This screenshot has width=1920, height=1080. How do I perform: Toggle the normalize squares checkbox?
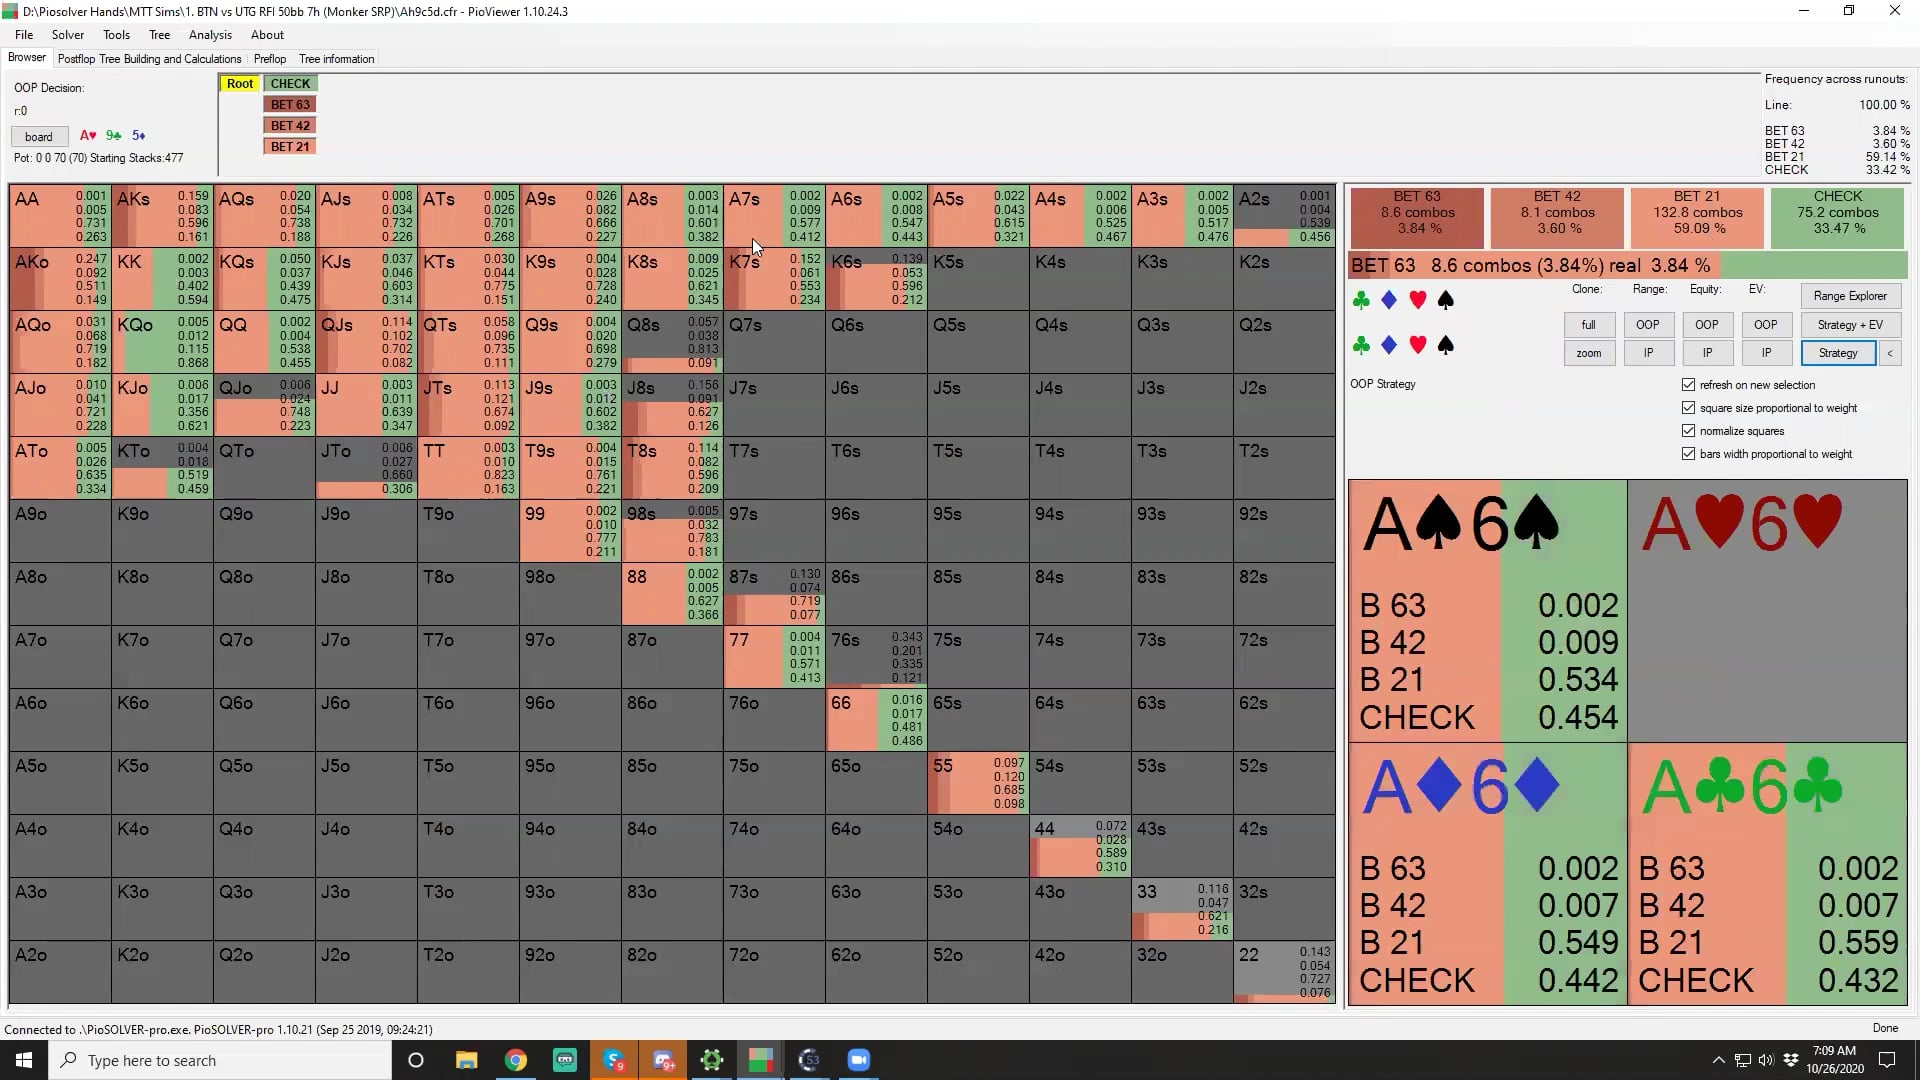[1689, 431]
